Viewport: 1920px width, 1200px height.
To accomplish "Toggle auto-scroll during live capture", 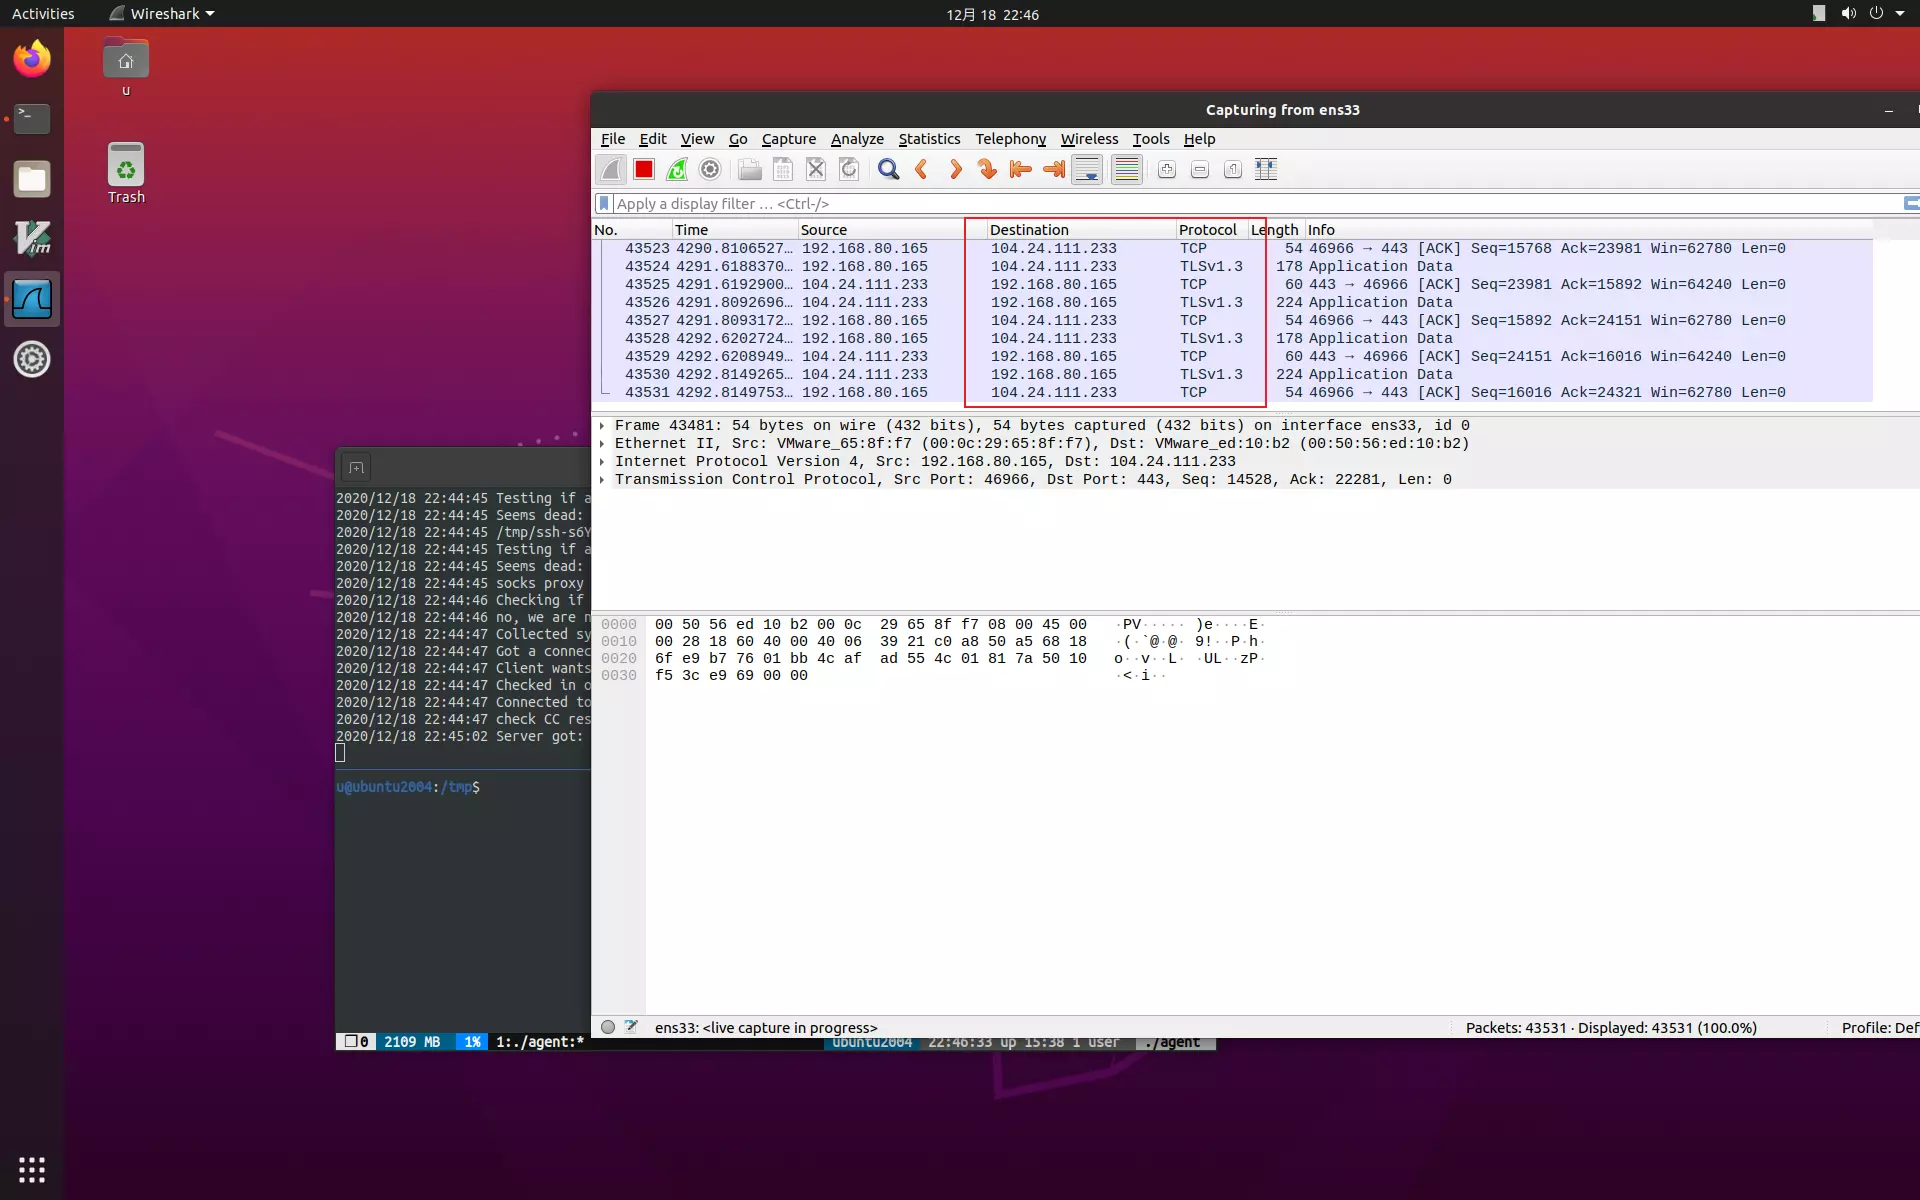I will [1087, 169].
